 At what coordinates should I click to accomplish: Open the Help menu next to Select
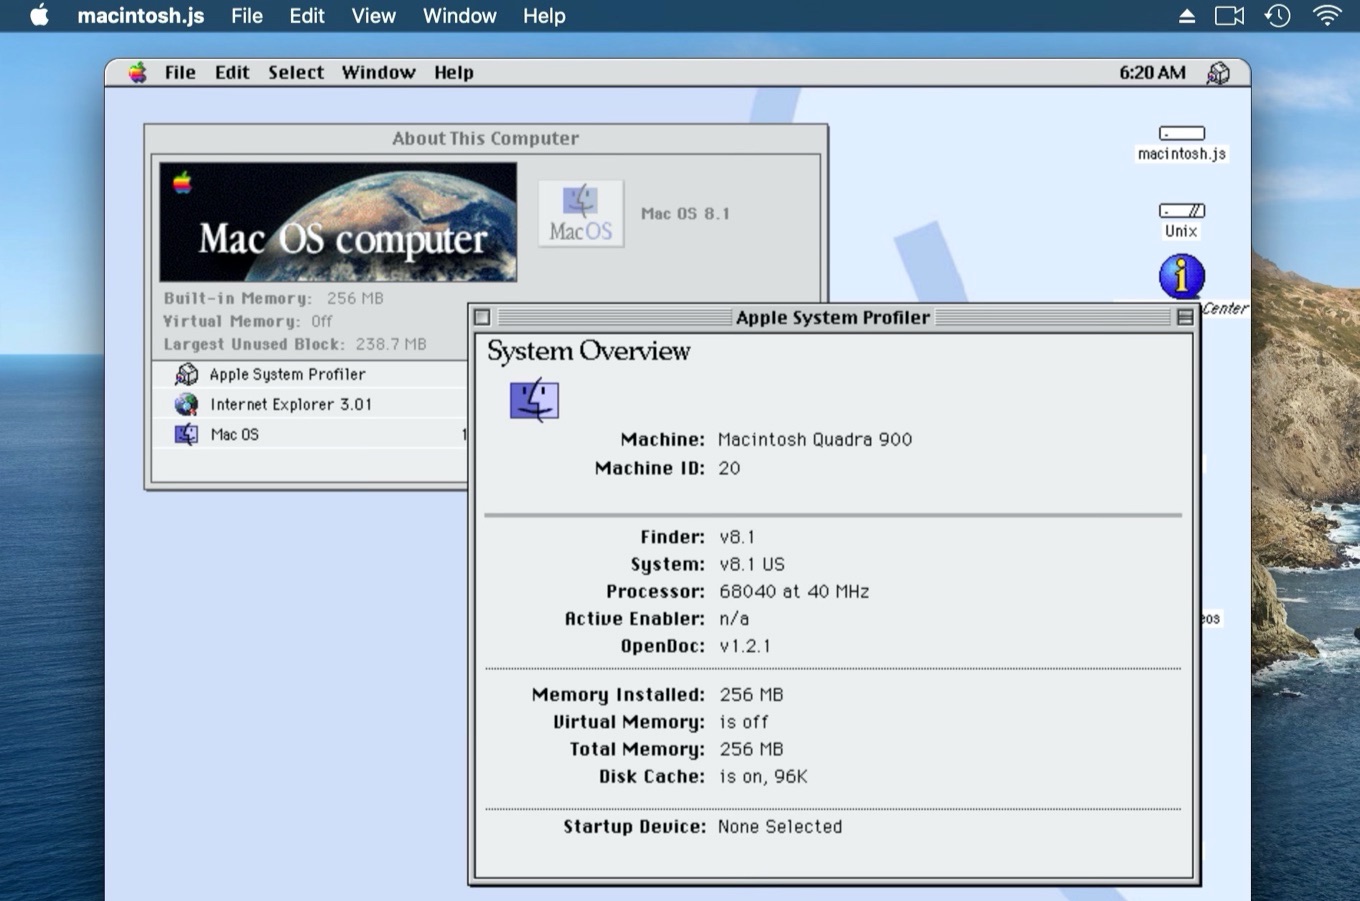452,72
